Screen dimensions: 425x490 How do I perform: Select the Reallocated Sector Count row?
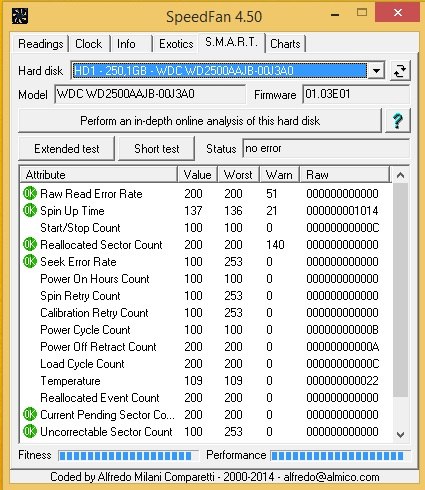click(206, 245)
